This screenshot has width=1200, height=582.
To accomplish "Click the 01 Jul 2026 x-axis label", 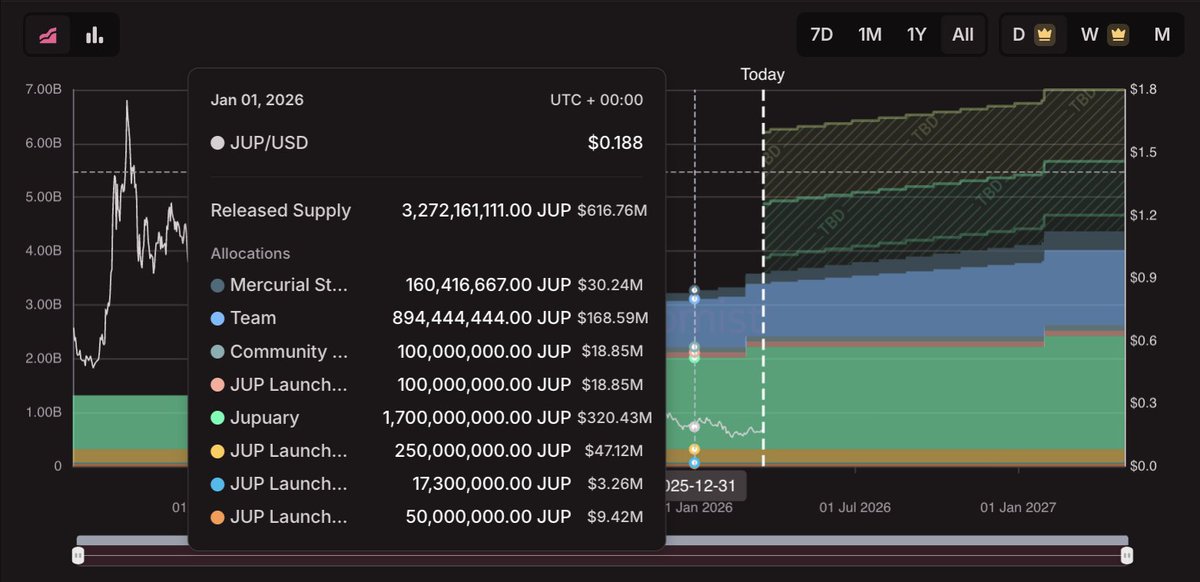I will (x=855, y=508).
